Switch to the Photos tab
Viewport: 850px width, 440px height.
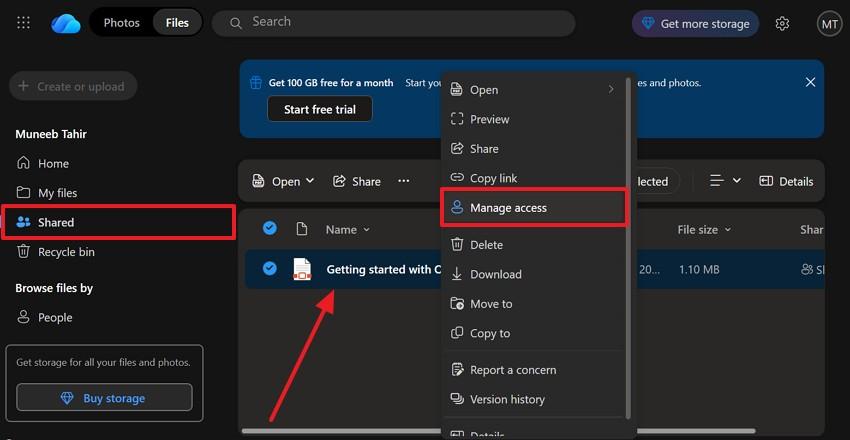click(121, 23)
